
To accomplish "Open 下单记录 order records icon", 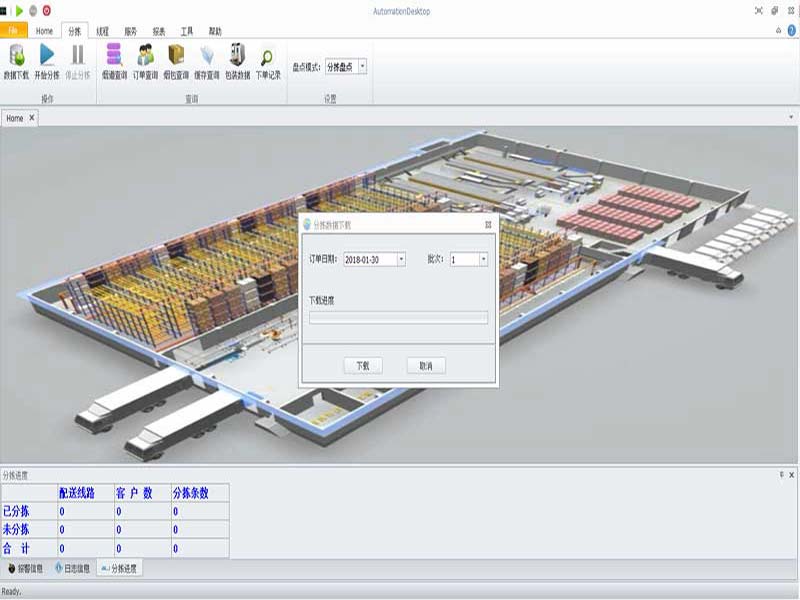I will click(267, 59).
